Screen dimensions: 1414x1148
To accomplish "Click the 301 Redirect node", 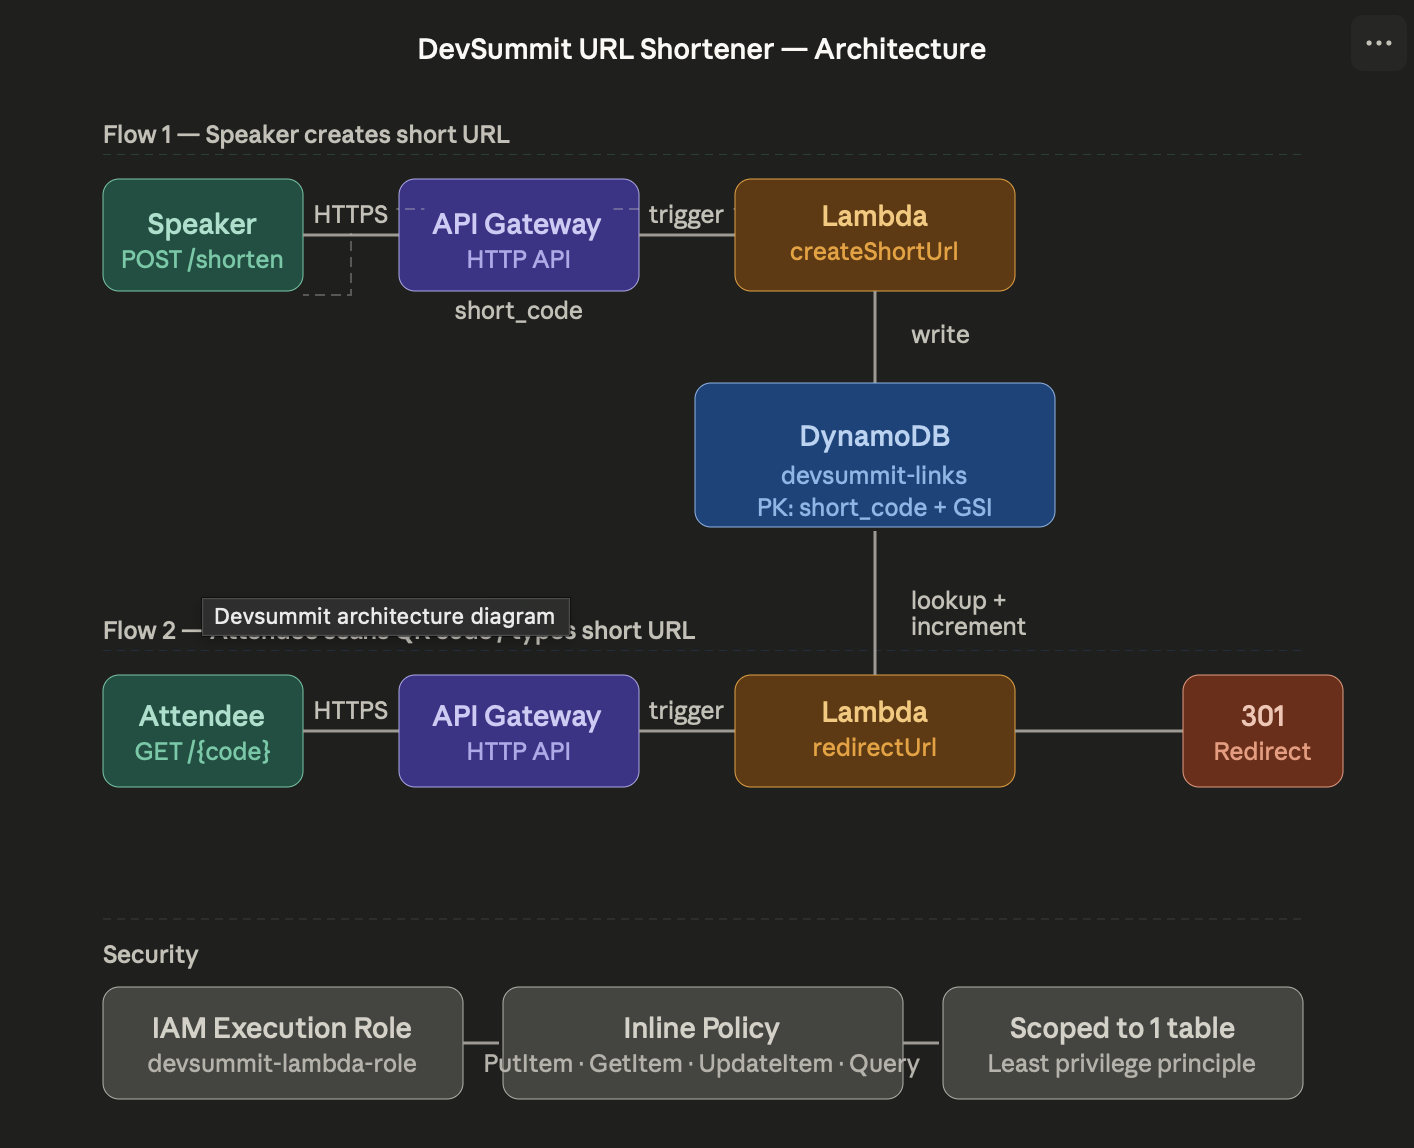I will pyautogui.click(x=1263, y=731).
